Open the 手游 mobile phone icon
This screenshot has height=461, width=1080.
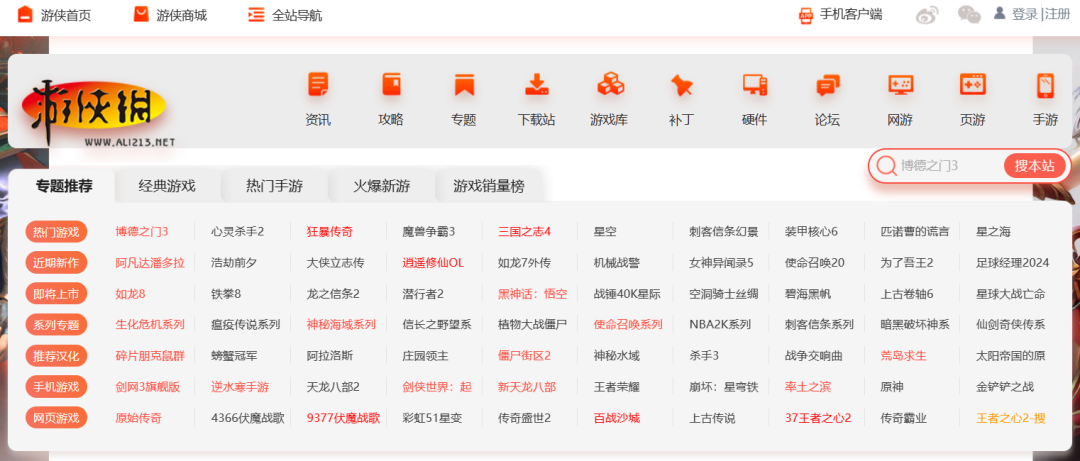coord(1046,85)
